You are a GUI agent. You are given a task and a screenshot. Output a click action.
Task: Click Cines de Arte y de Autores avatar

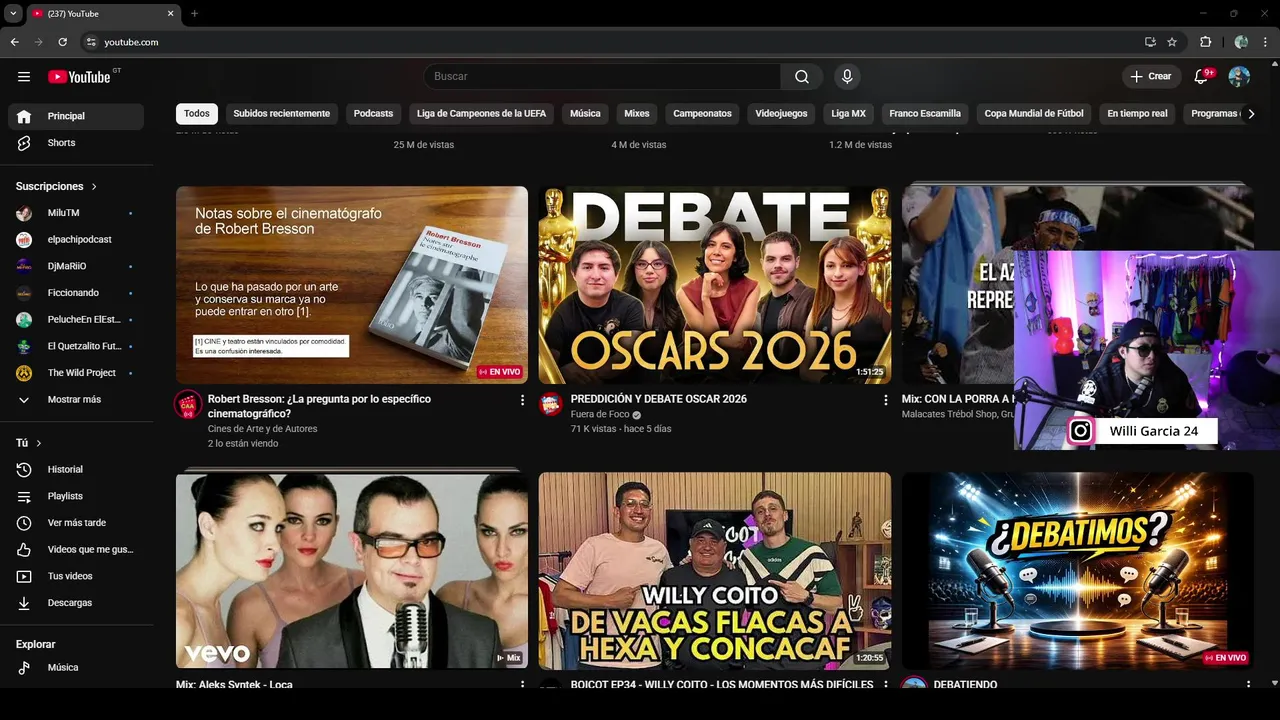pyautogui.click(x=188, y=405)
